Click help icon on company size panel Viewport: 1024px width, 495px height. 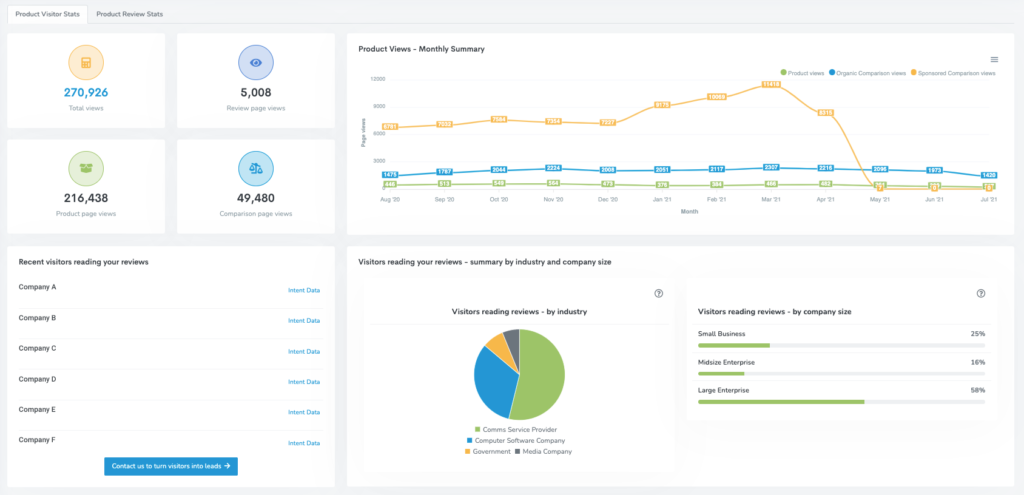click(980, 293)
